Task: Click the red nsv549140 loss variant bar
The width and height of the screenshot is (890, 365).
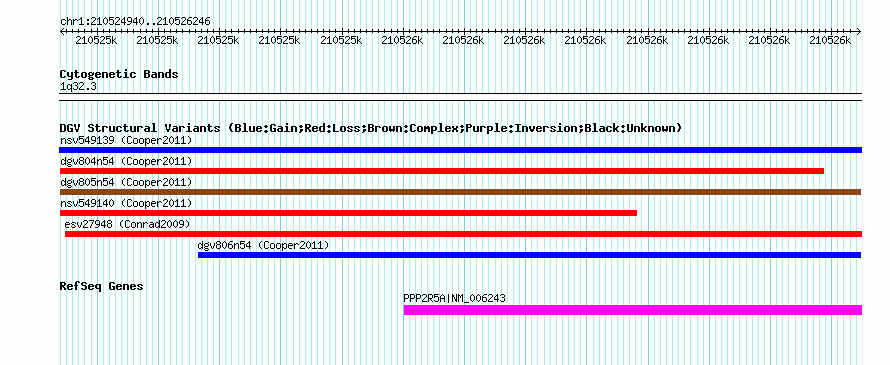Action: click(x=348, y=213)
